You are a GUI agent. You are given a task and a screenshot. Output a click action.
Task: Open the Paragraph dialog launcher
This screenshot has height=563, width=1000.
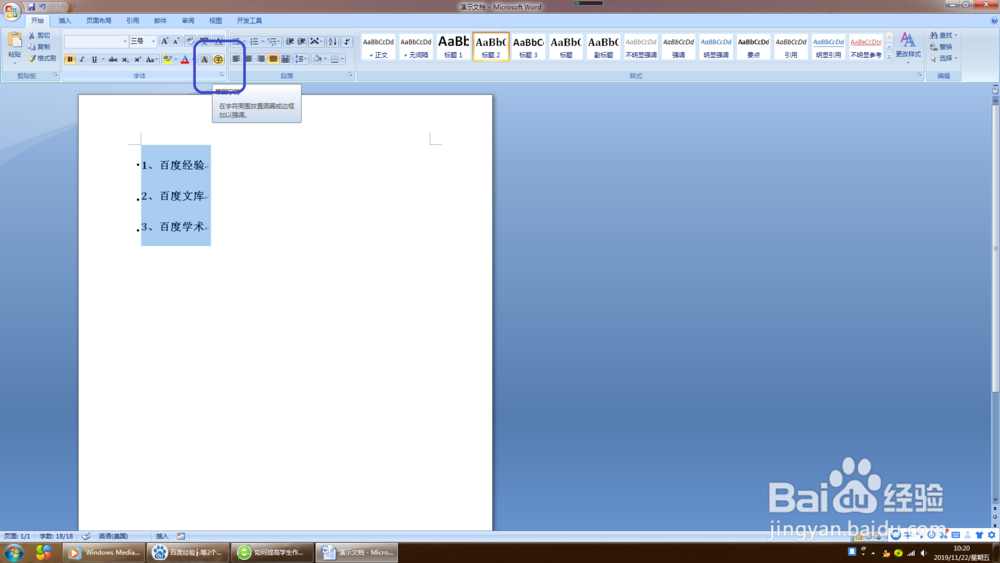click(350, 75)
